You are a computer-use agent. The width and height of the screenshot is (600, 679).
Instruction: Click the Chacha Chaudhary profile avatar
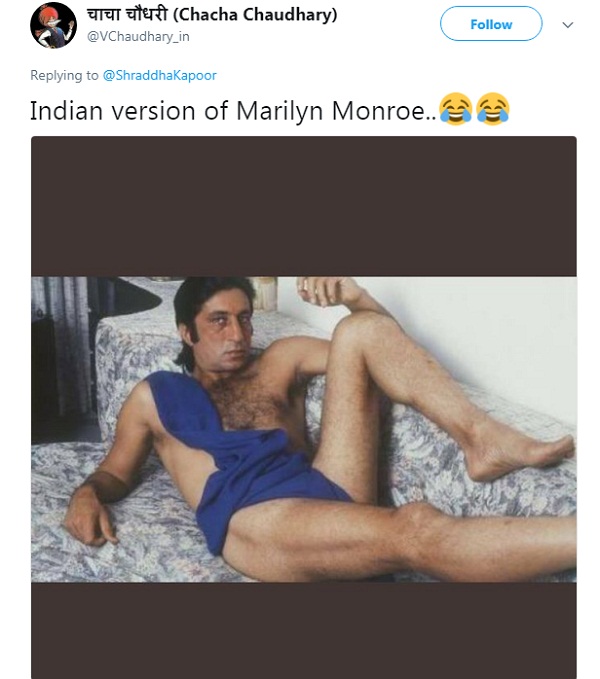53,25
